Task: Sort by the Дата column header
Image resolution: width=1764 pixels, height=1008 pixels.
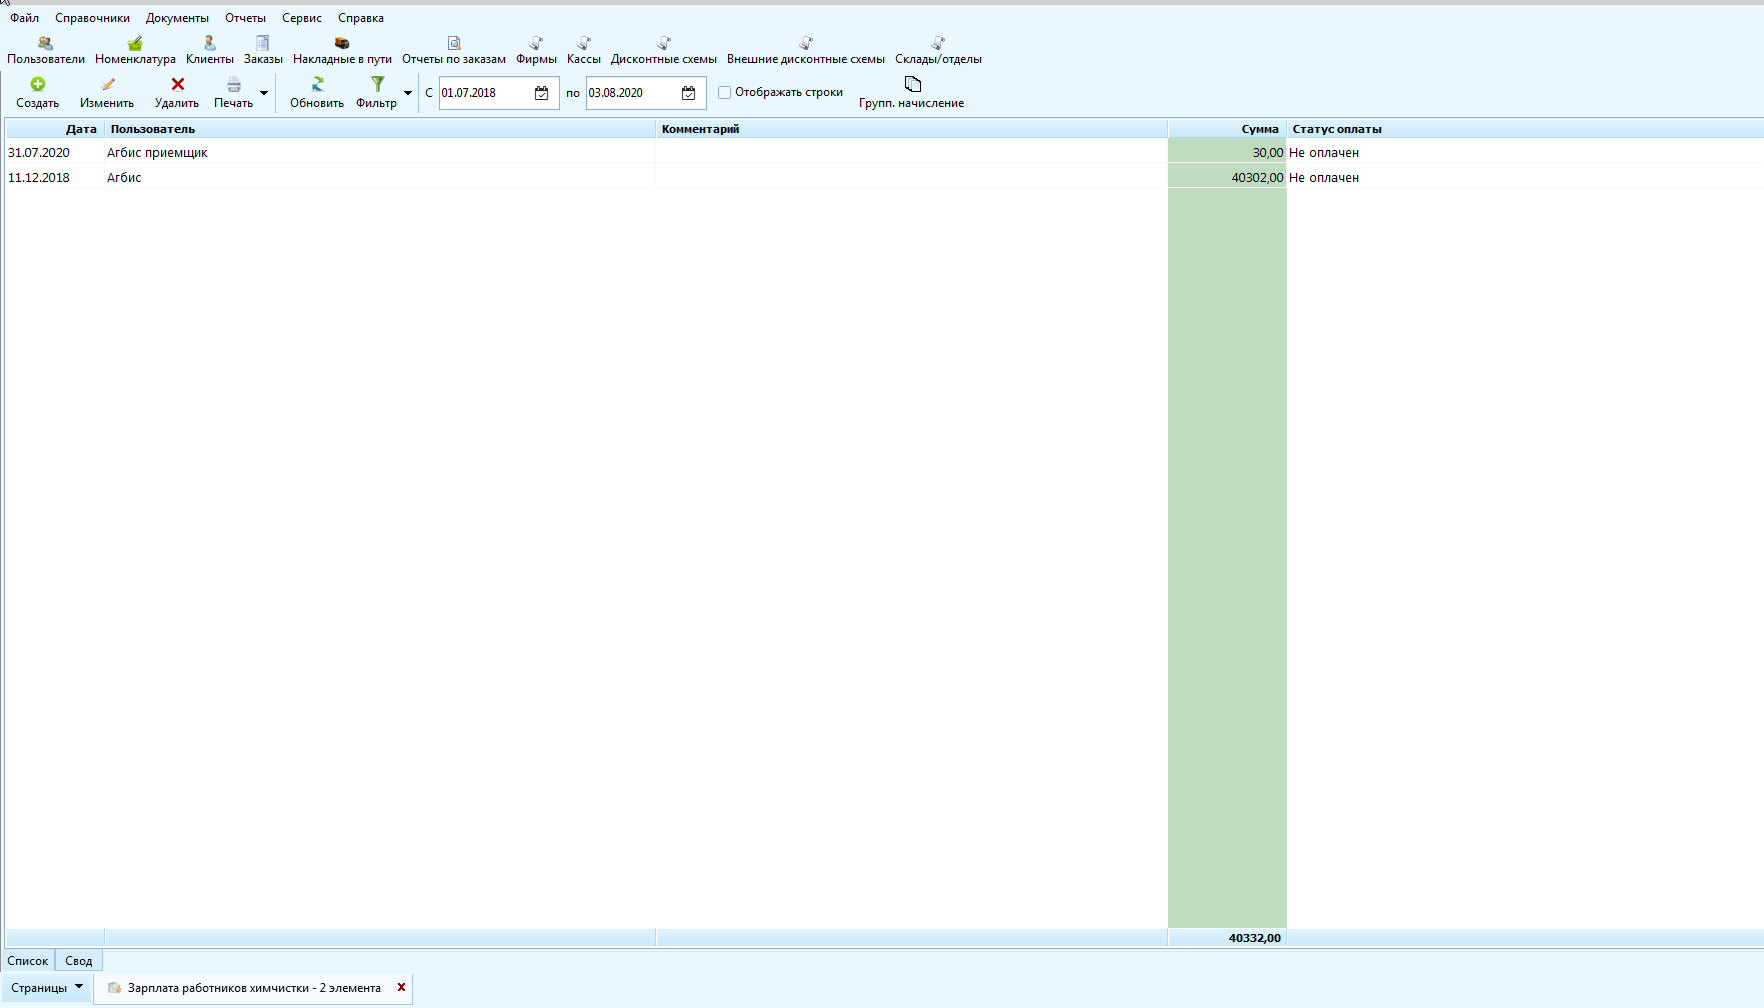Action: [55, 129]
